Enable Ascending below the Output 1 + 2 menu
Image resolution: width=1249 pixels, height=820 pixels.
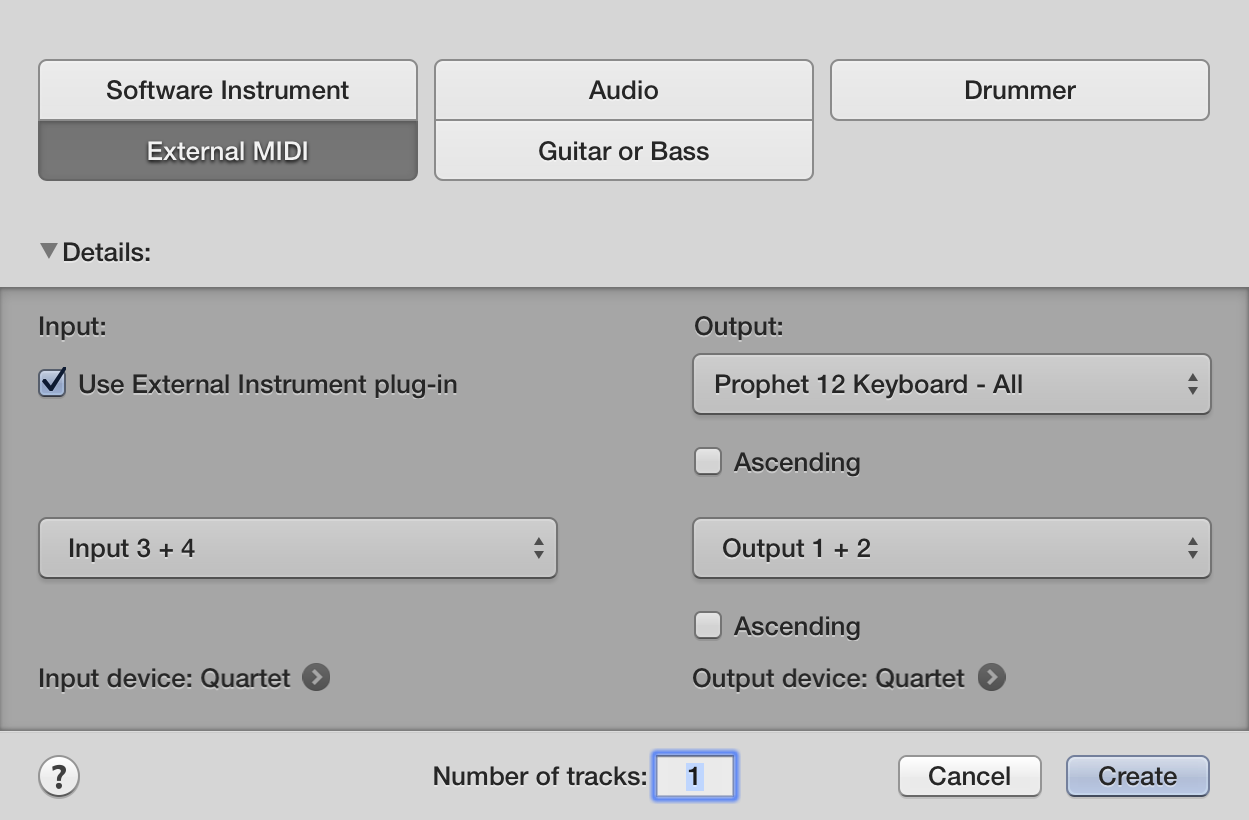pyautogui.click(x=708, y=625)
